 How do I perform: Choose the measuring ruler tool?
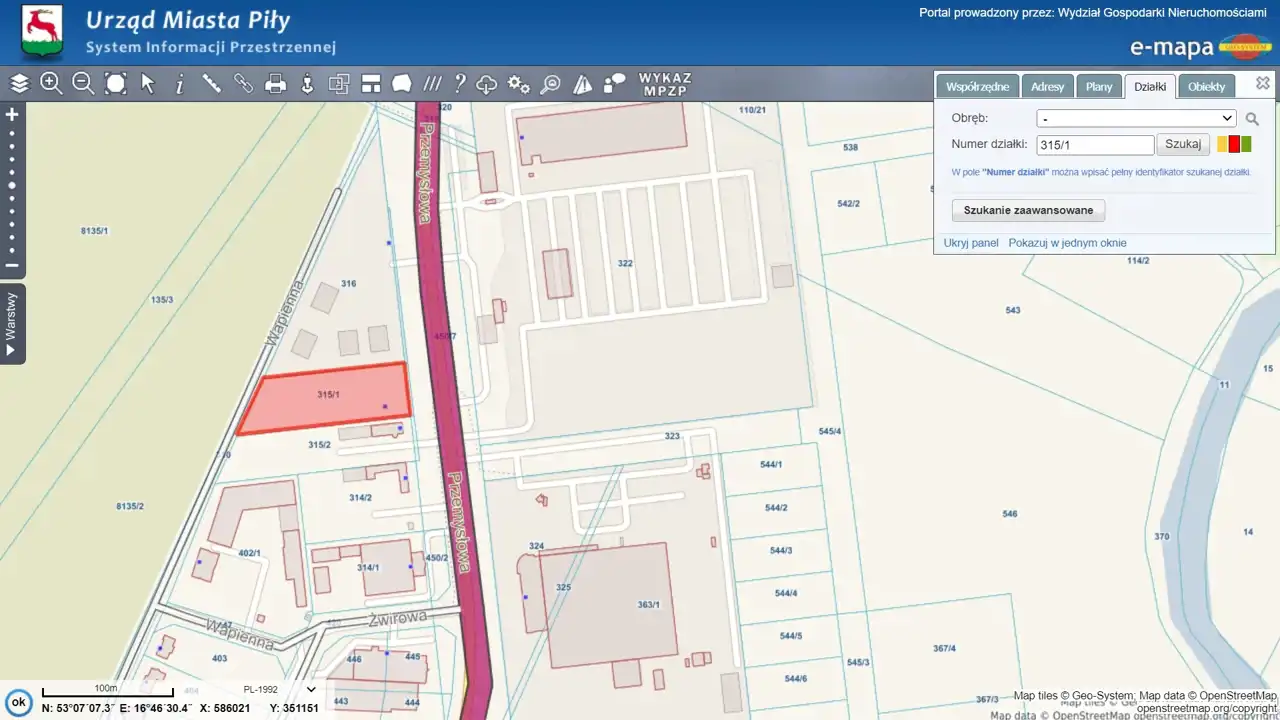tap(212, 84)
